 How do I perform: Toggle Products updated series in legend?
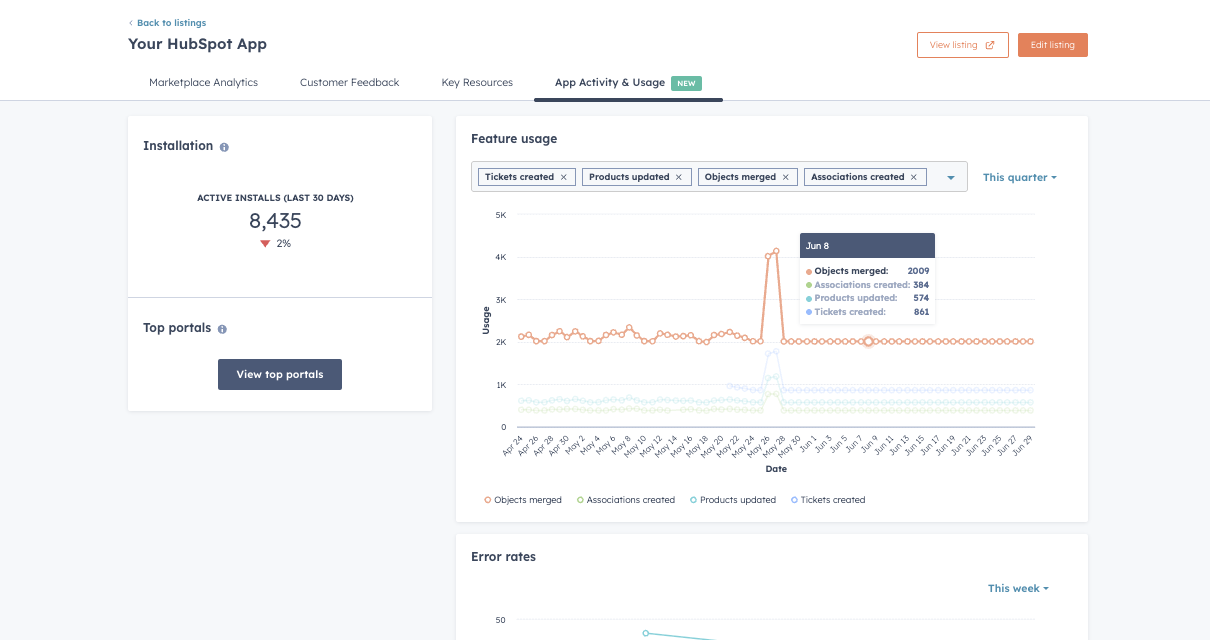click(x=733, y=500)
